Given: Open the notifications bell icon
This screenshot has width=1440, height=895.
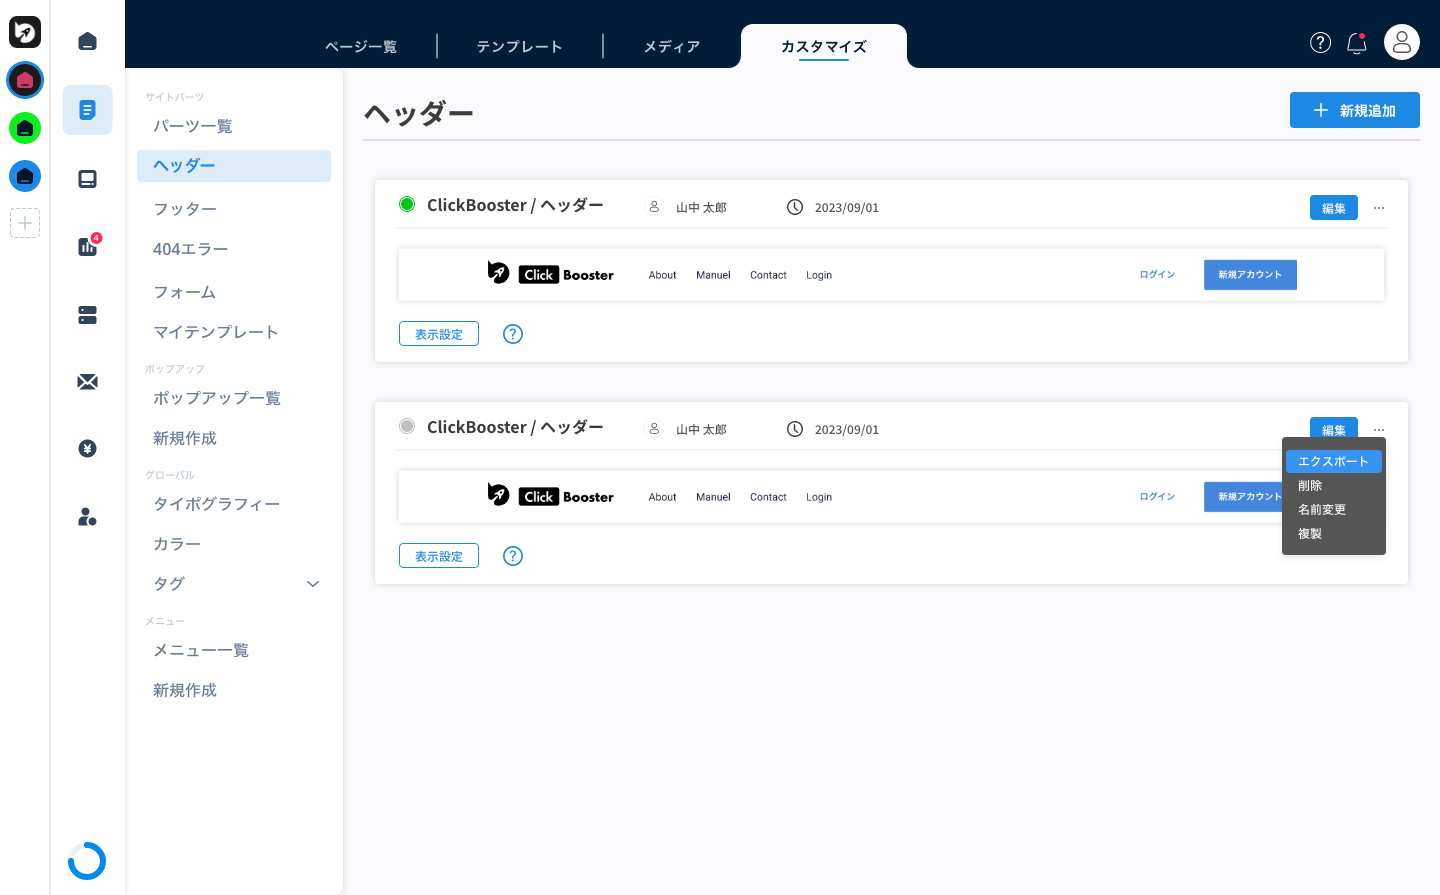Looking at the screenshot, I should point(1356,43).
